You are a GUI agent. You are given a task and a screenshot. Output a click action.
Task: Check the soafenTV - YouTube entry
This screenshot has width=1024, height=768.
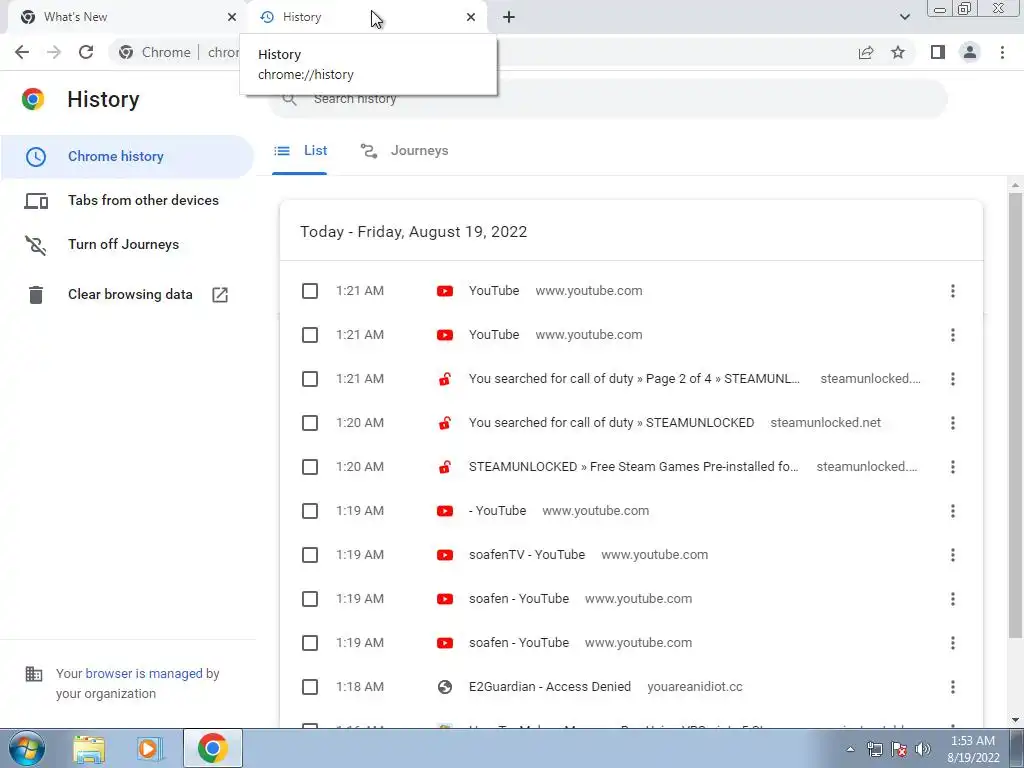[310, 555]
